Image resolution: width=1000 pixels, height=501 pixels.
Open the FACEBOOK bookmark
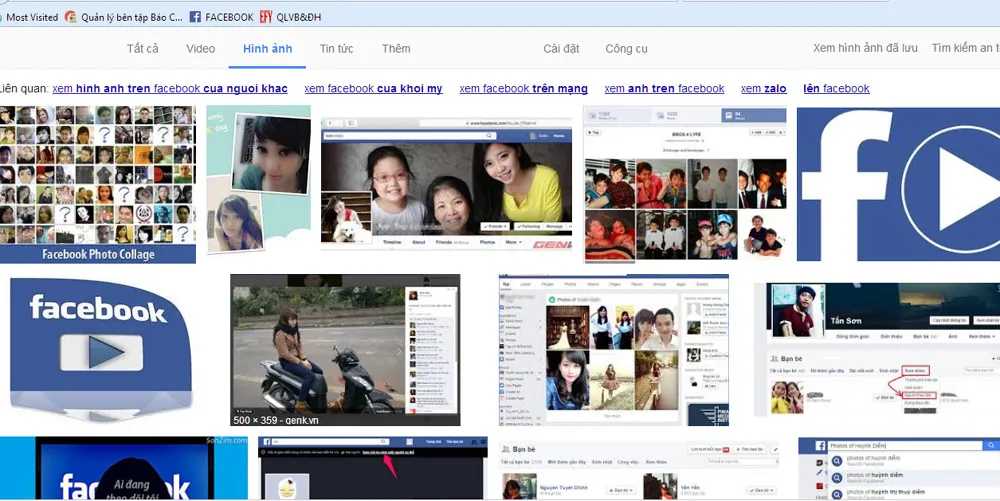(221, 17)
